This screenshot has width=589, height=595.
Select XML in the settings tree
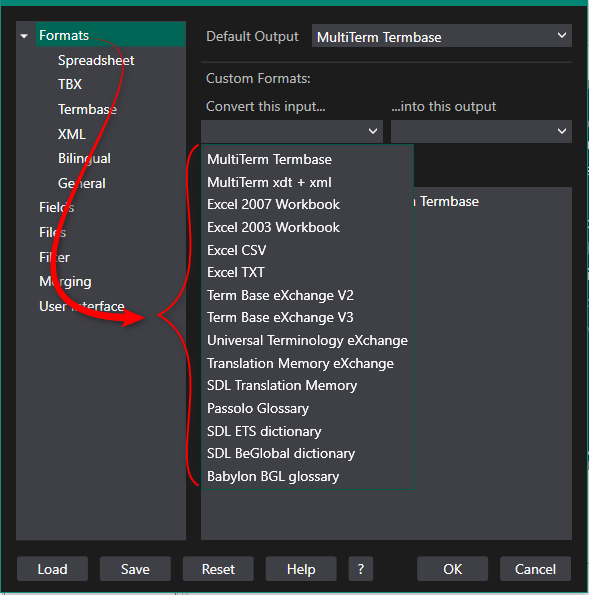tap(71, 134)
